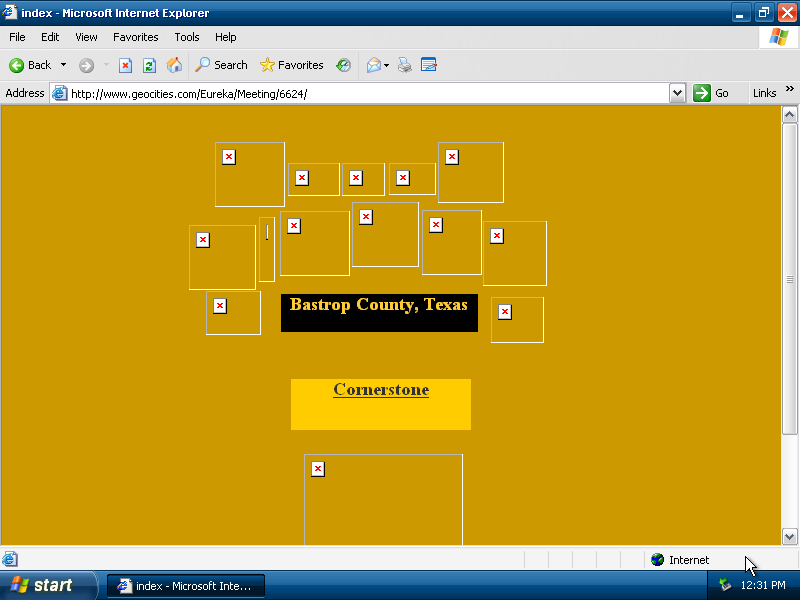The width and height of the screenshot is (800, 600).
Task: Click the status bar page icon
Action: click(x=10, y=559)
